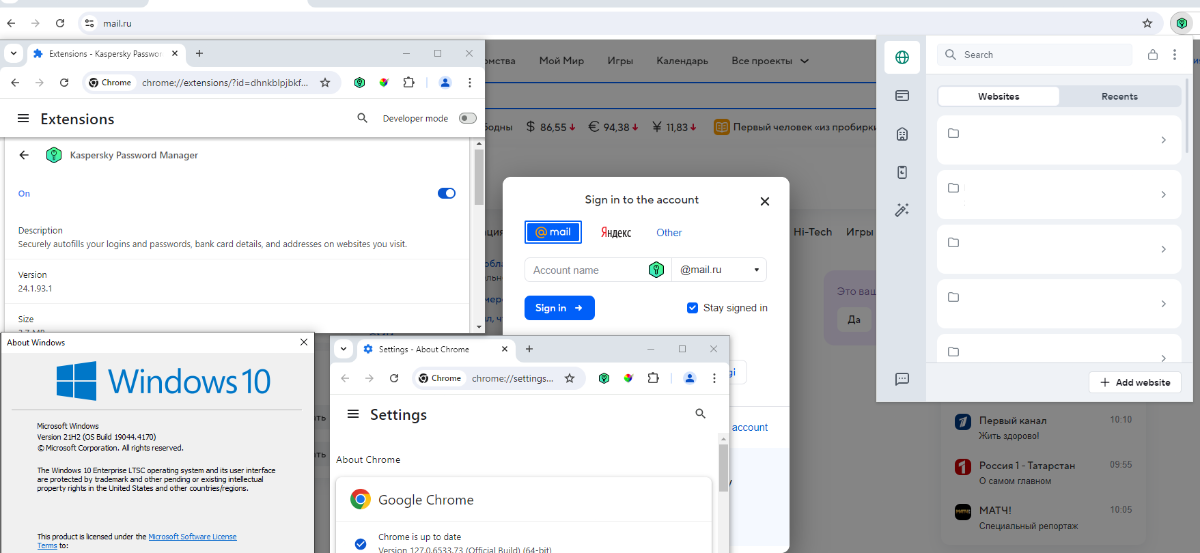Image resolution: width=1200 pixels, height=553 pixels.
Task: Open Первый канал program entry
Action: point(1043,427)
